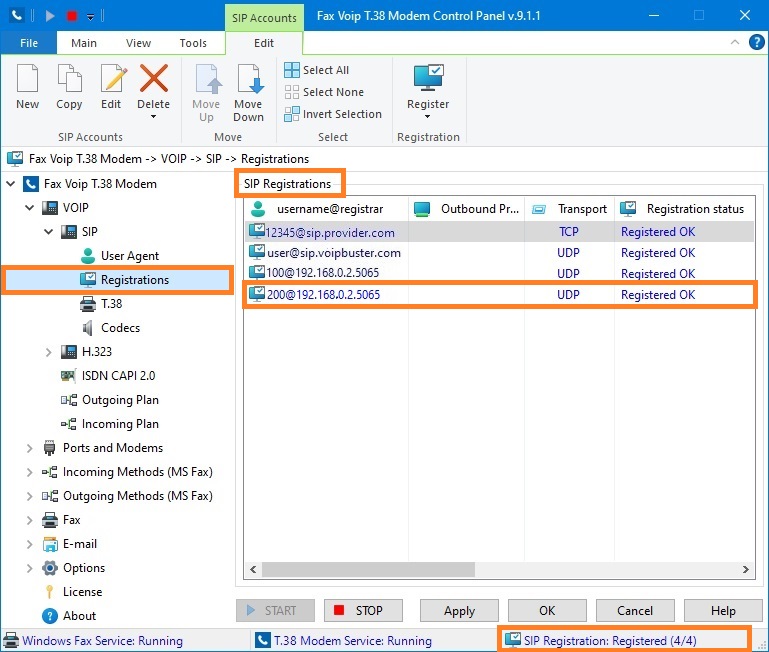Collapse the SIP tree node
Screen dimensions: 769x652
point(49,232)
